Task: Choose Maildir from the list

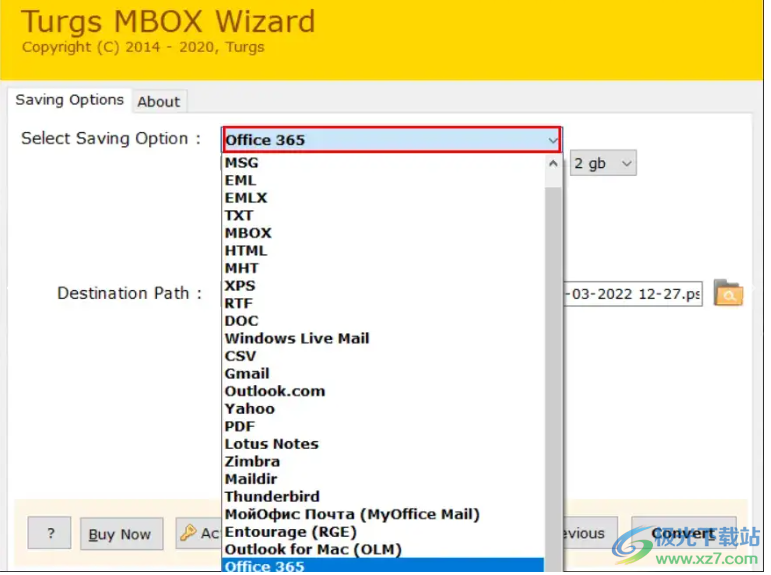Action: (x=384, y=479)
